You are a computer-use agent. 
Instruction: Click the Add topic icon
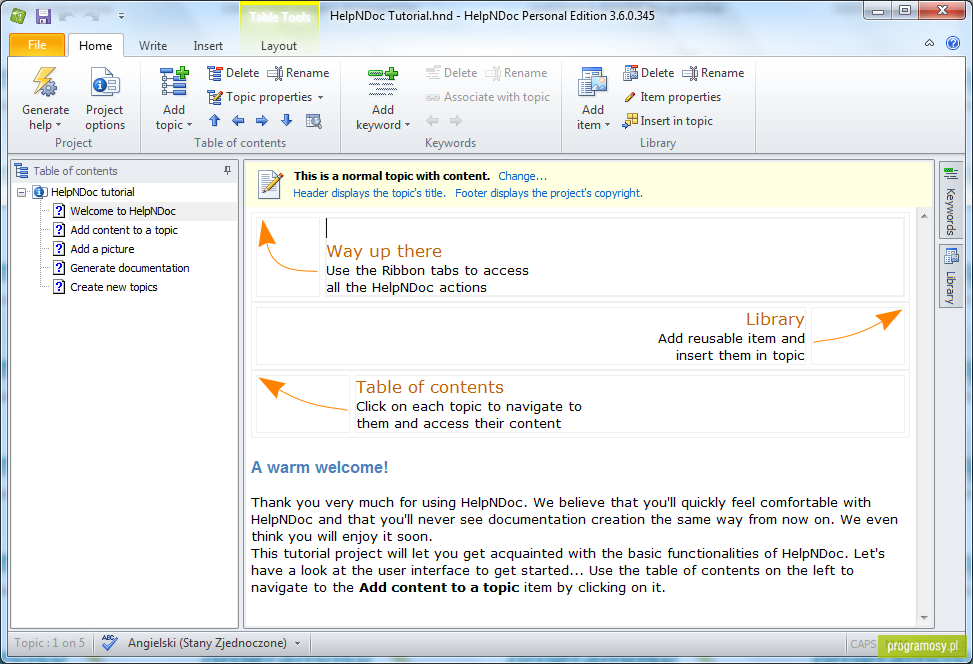click(174, 82)
